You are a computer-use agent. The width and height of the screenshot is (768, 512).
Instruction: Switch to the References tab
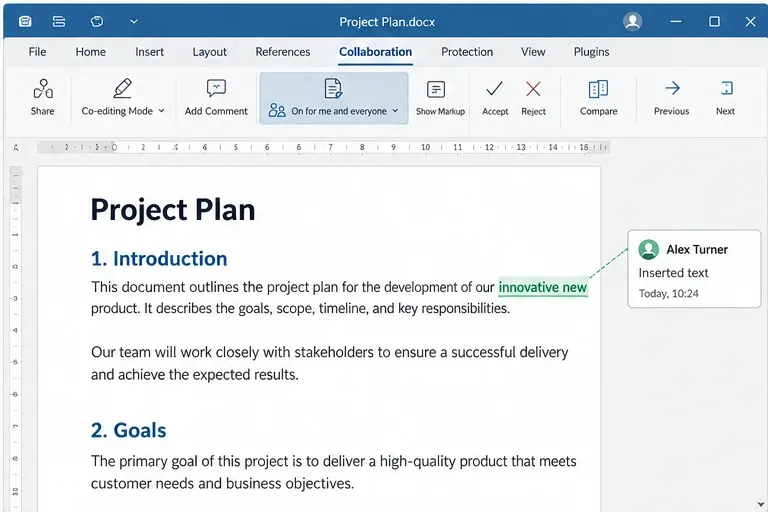[283, 52]
